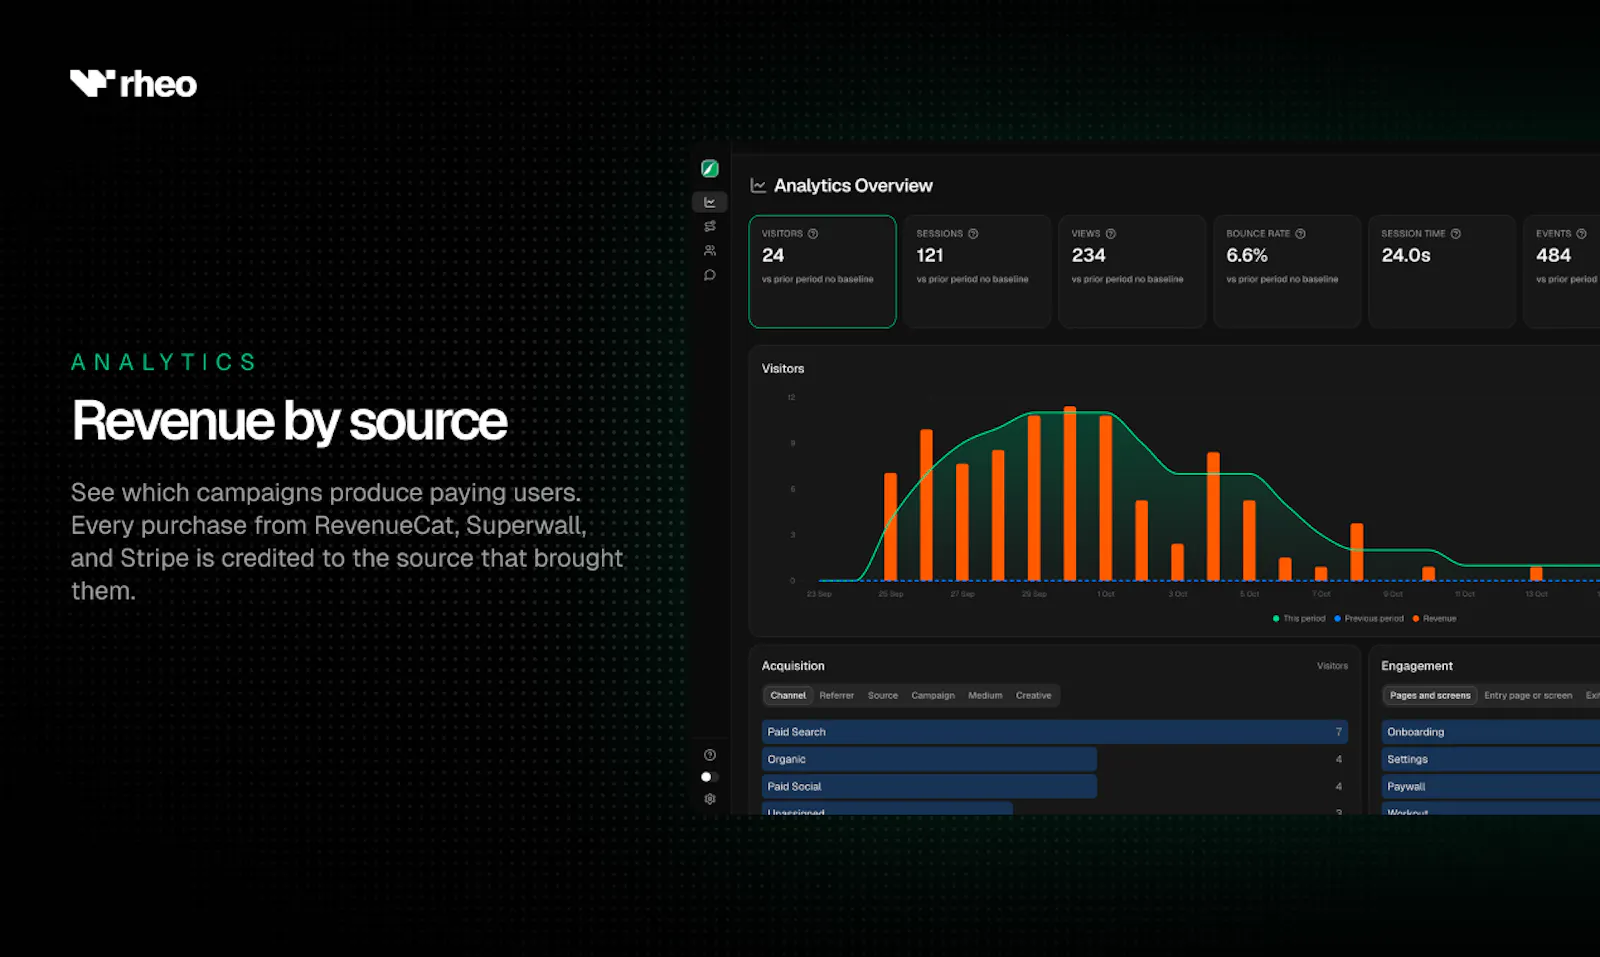Click the help question mark icon in sidebar
This screenshot has height=957, width=1600.
710,755
